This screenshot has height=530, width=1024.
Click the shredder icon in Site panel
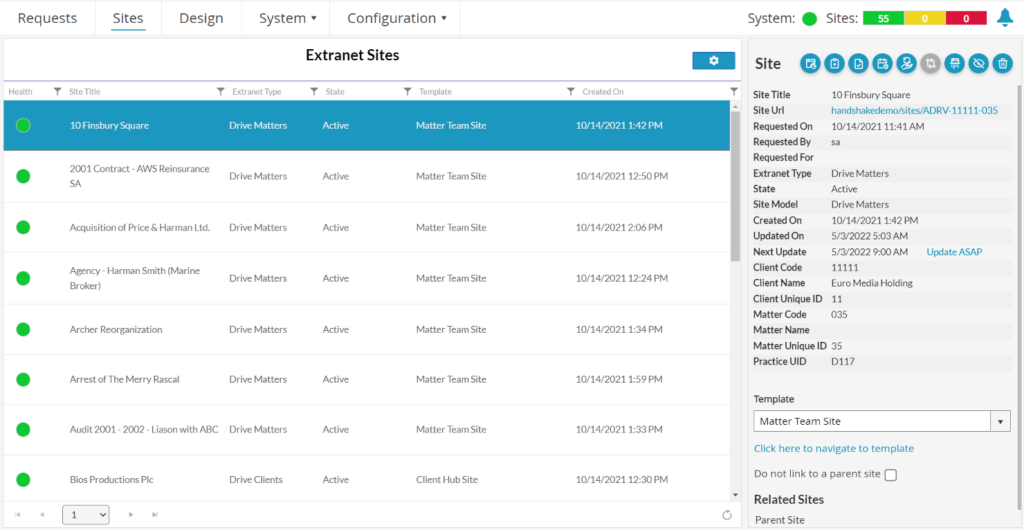click(954, 63)
